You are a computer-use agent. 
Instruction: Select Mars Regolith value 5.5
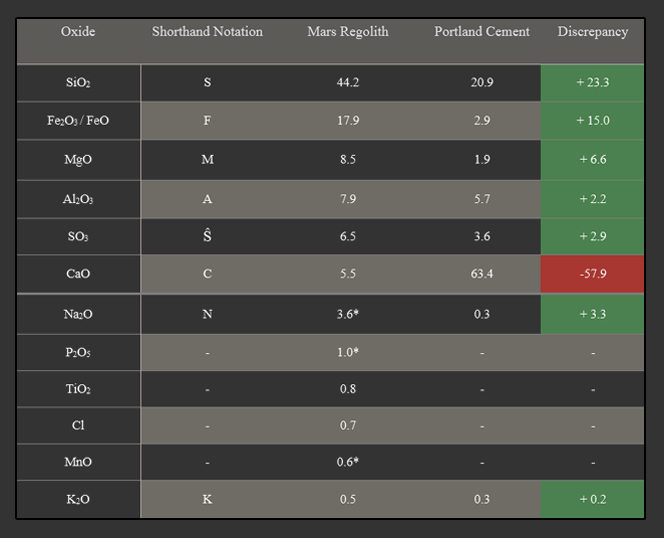pos(348,274)
